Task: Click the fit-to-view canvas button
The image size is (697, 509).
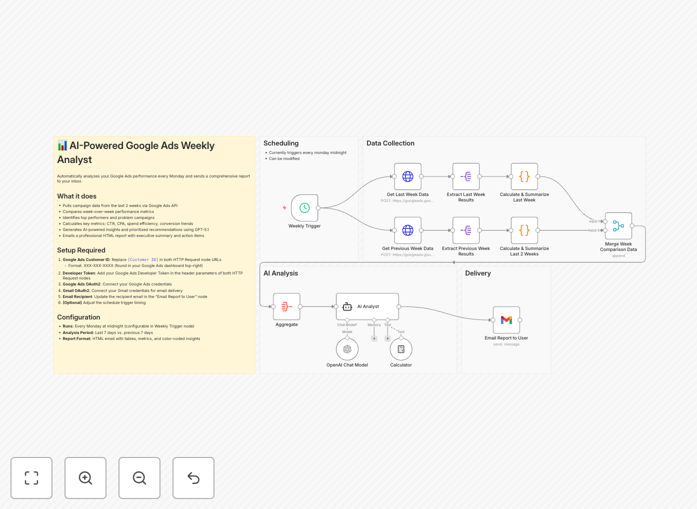Action: [x=32, y=478]
